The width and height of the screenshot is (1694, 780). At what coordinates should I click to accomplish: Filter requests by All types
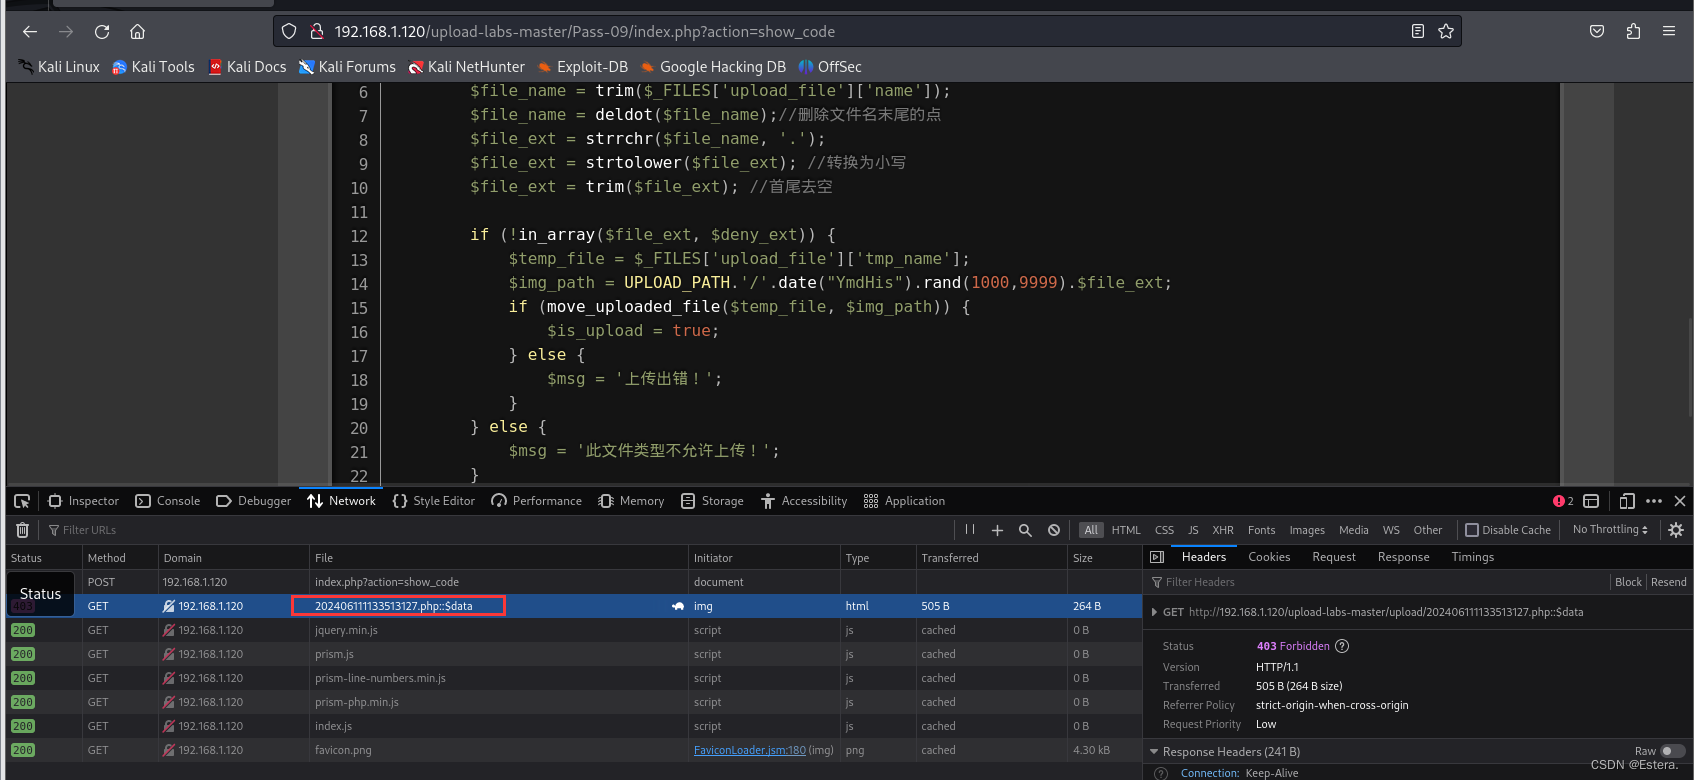[1091, 530]
